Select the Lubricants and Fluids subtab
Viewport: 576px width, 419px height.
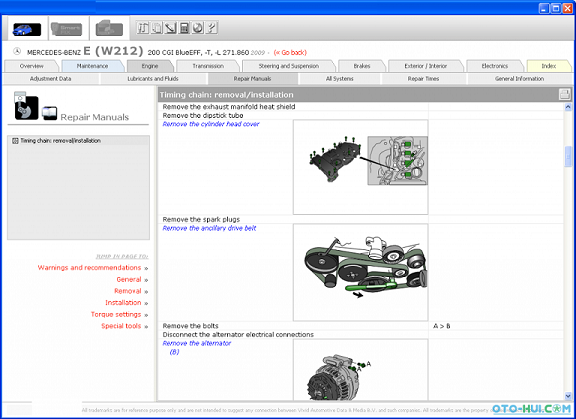coord(153,79)
